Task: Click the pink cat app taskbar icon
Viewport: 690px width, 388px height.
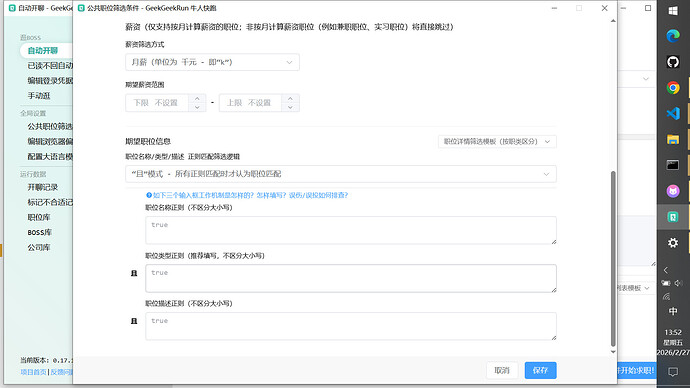Action: tap(672, 191)
